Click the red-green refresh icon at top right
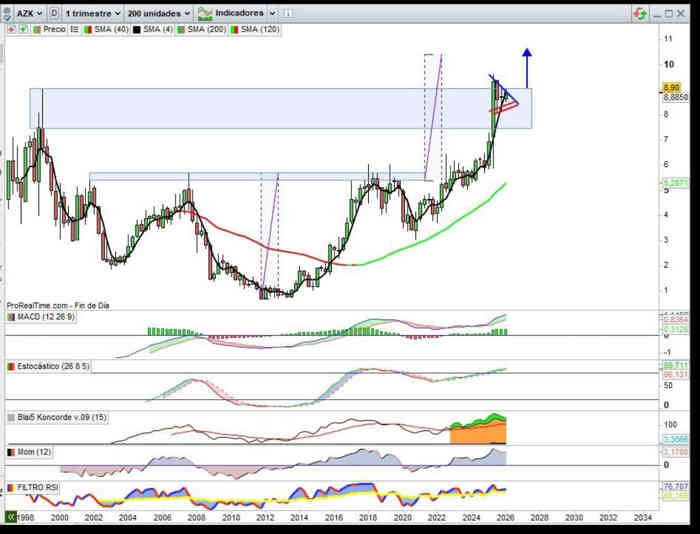Image resolution: width=700 pixels, height=534 pixels. [x=639, y=14]
